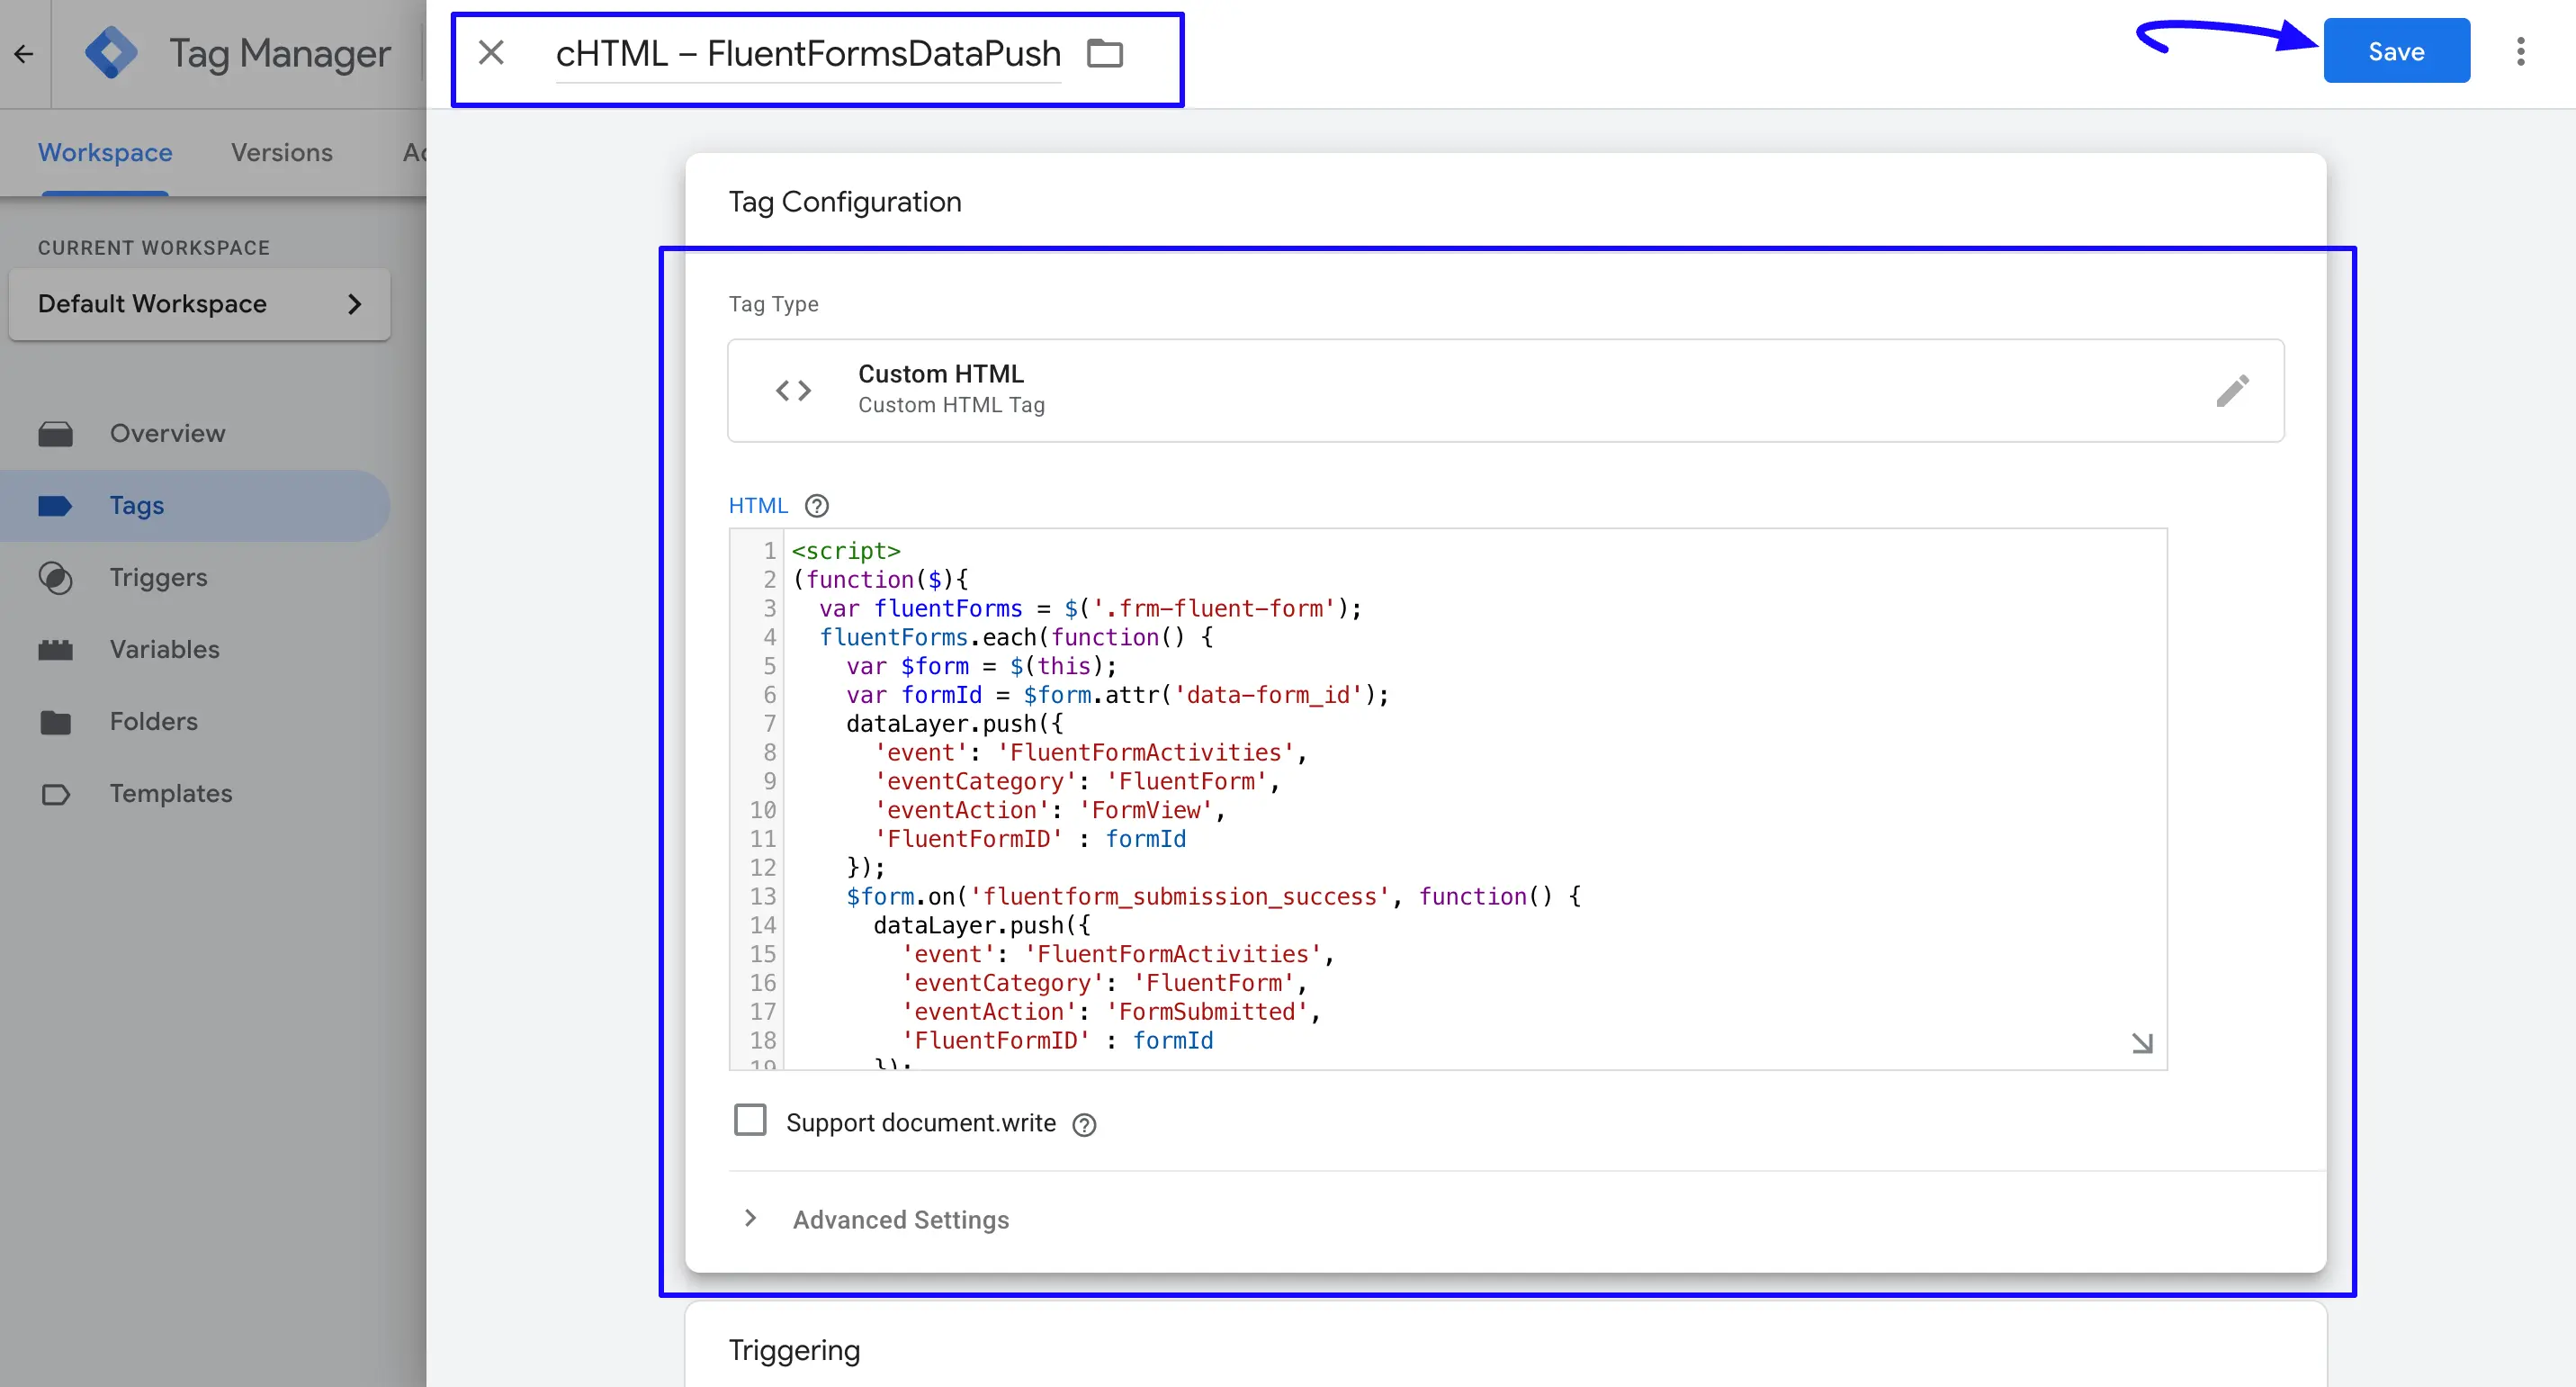Click help icon beside Support document.write
Screen dimensions: 2576x1387
tap(1084, 1125)
